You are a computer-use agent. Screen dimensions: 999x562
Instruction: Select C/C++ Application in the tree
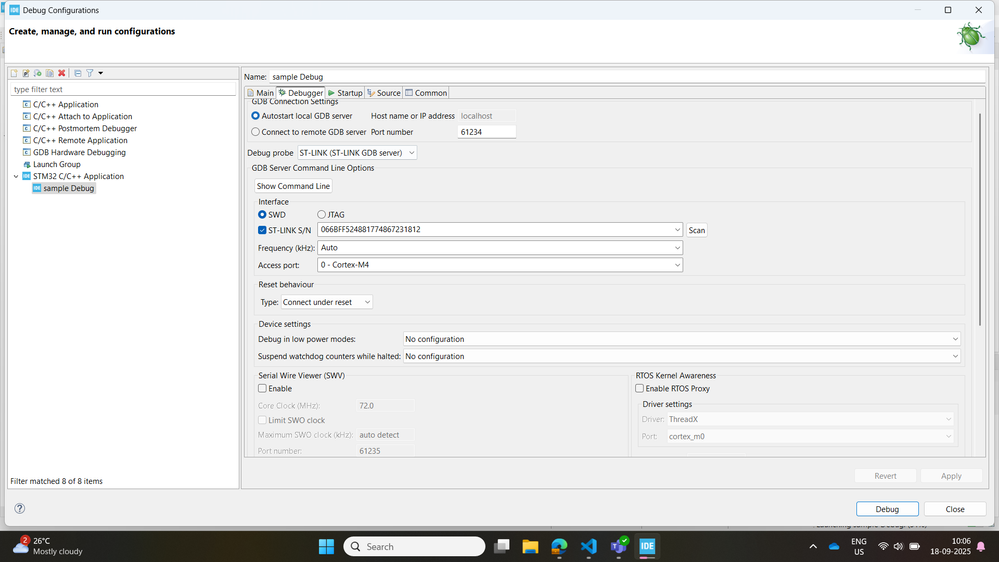click(66, 104)
